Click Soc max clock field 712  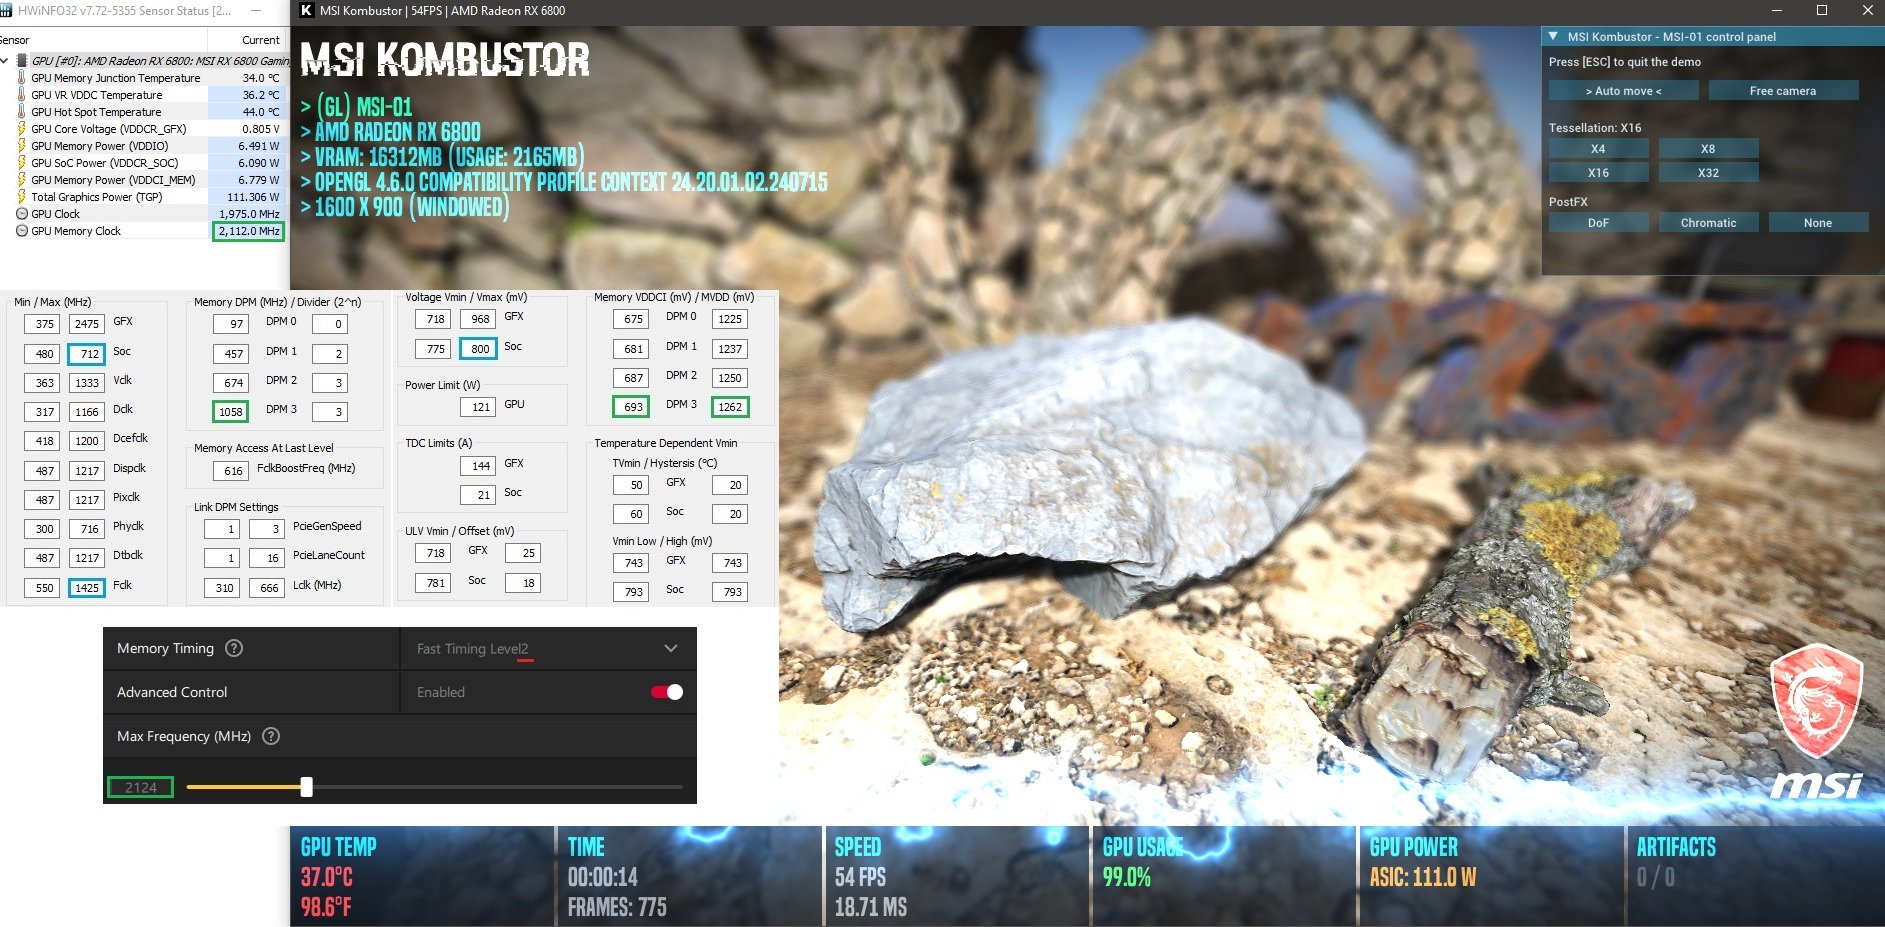87,354
